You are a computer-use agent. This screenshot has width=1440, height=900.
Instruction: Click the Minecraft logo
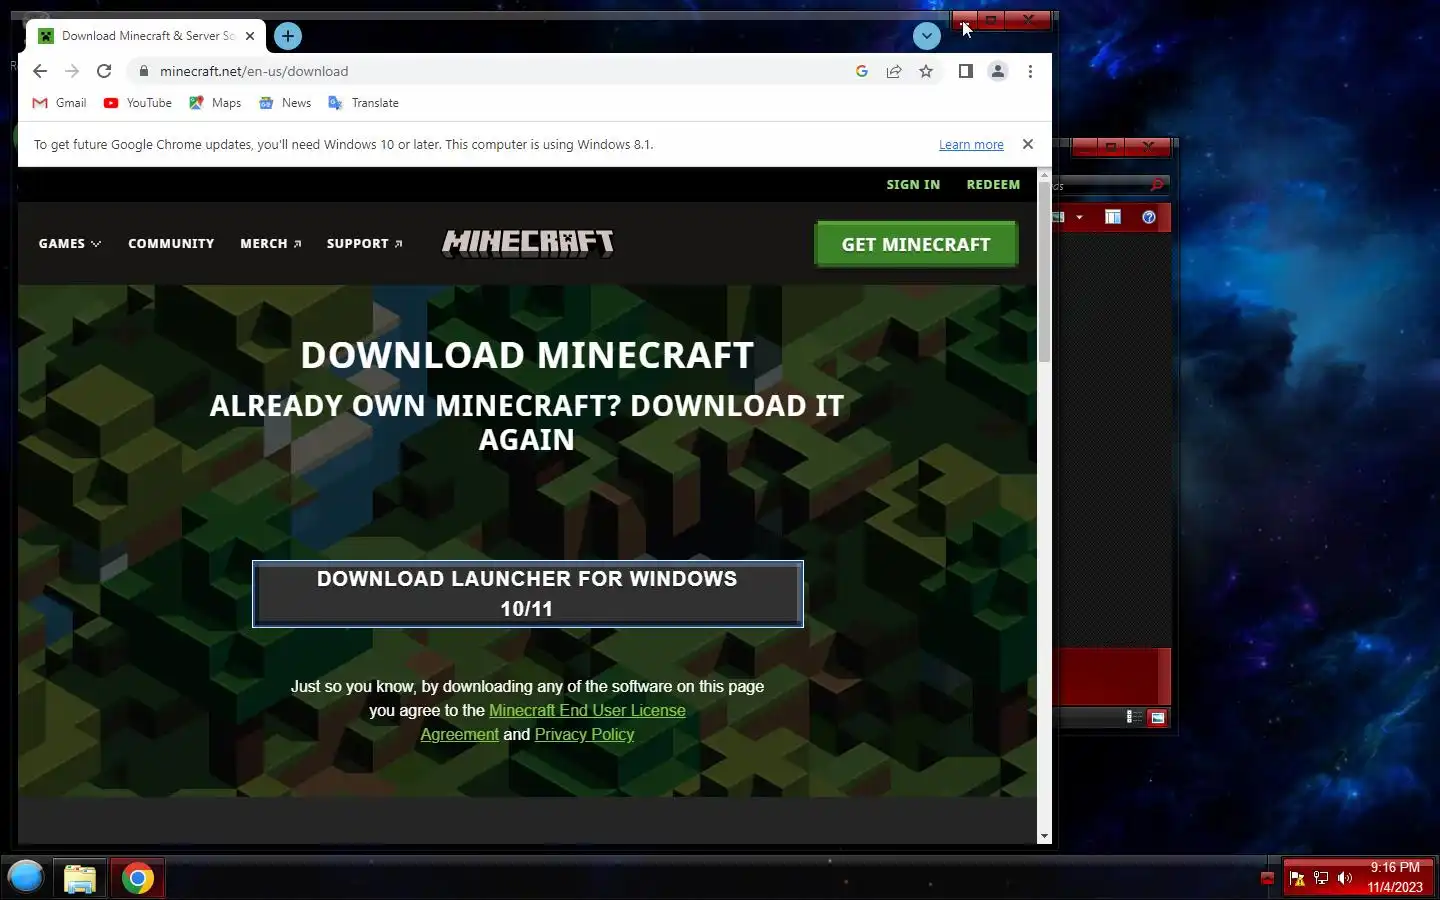(528, 243)
